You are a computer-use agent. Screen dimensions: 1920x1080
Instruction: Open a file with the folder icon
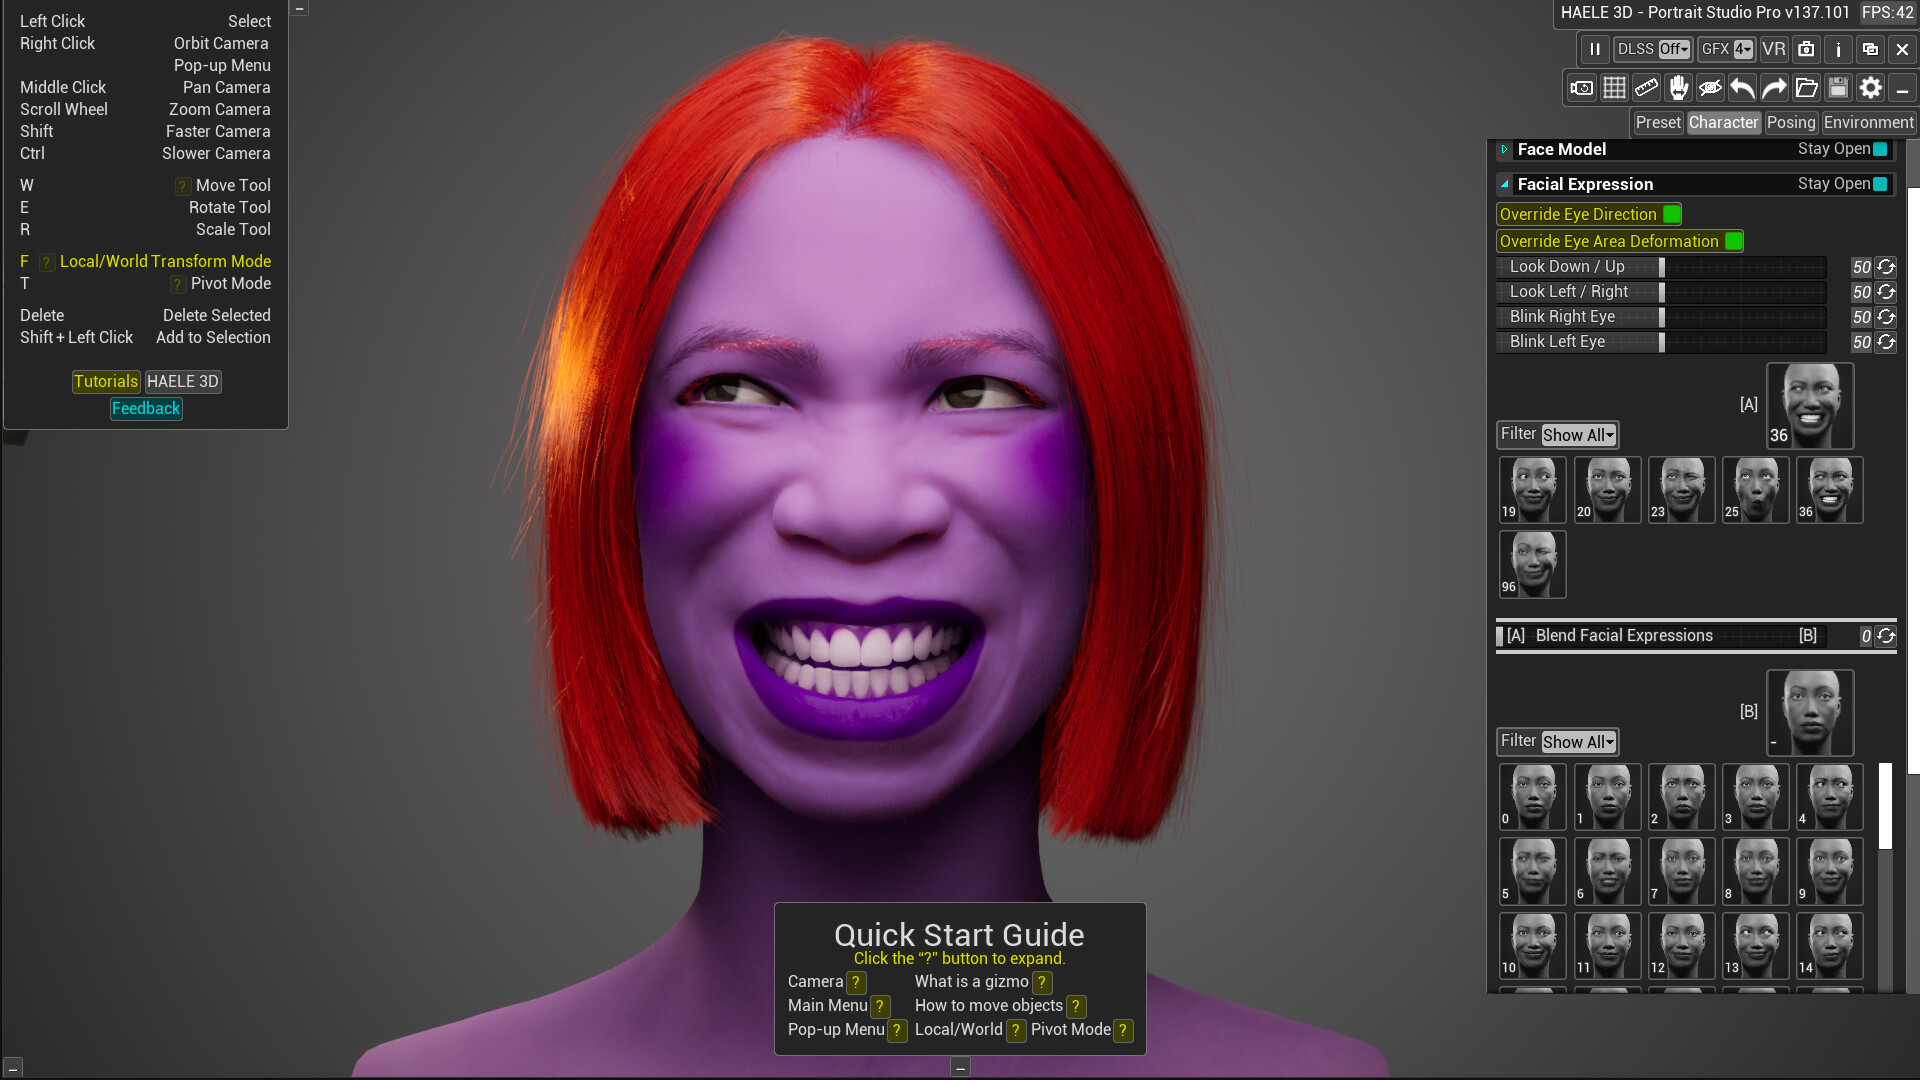pos(1806,88)
